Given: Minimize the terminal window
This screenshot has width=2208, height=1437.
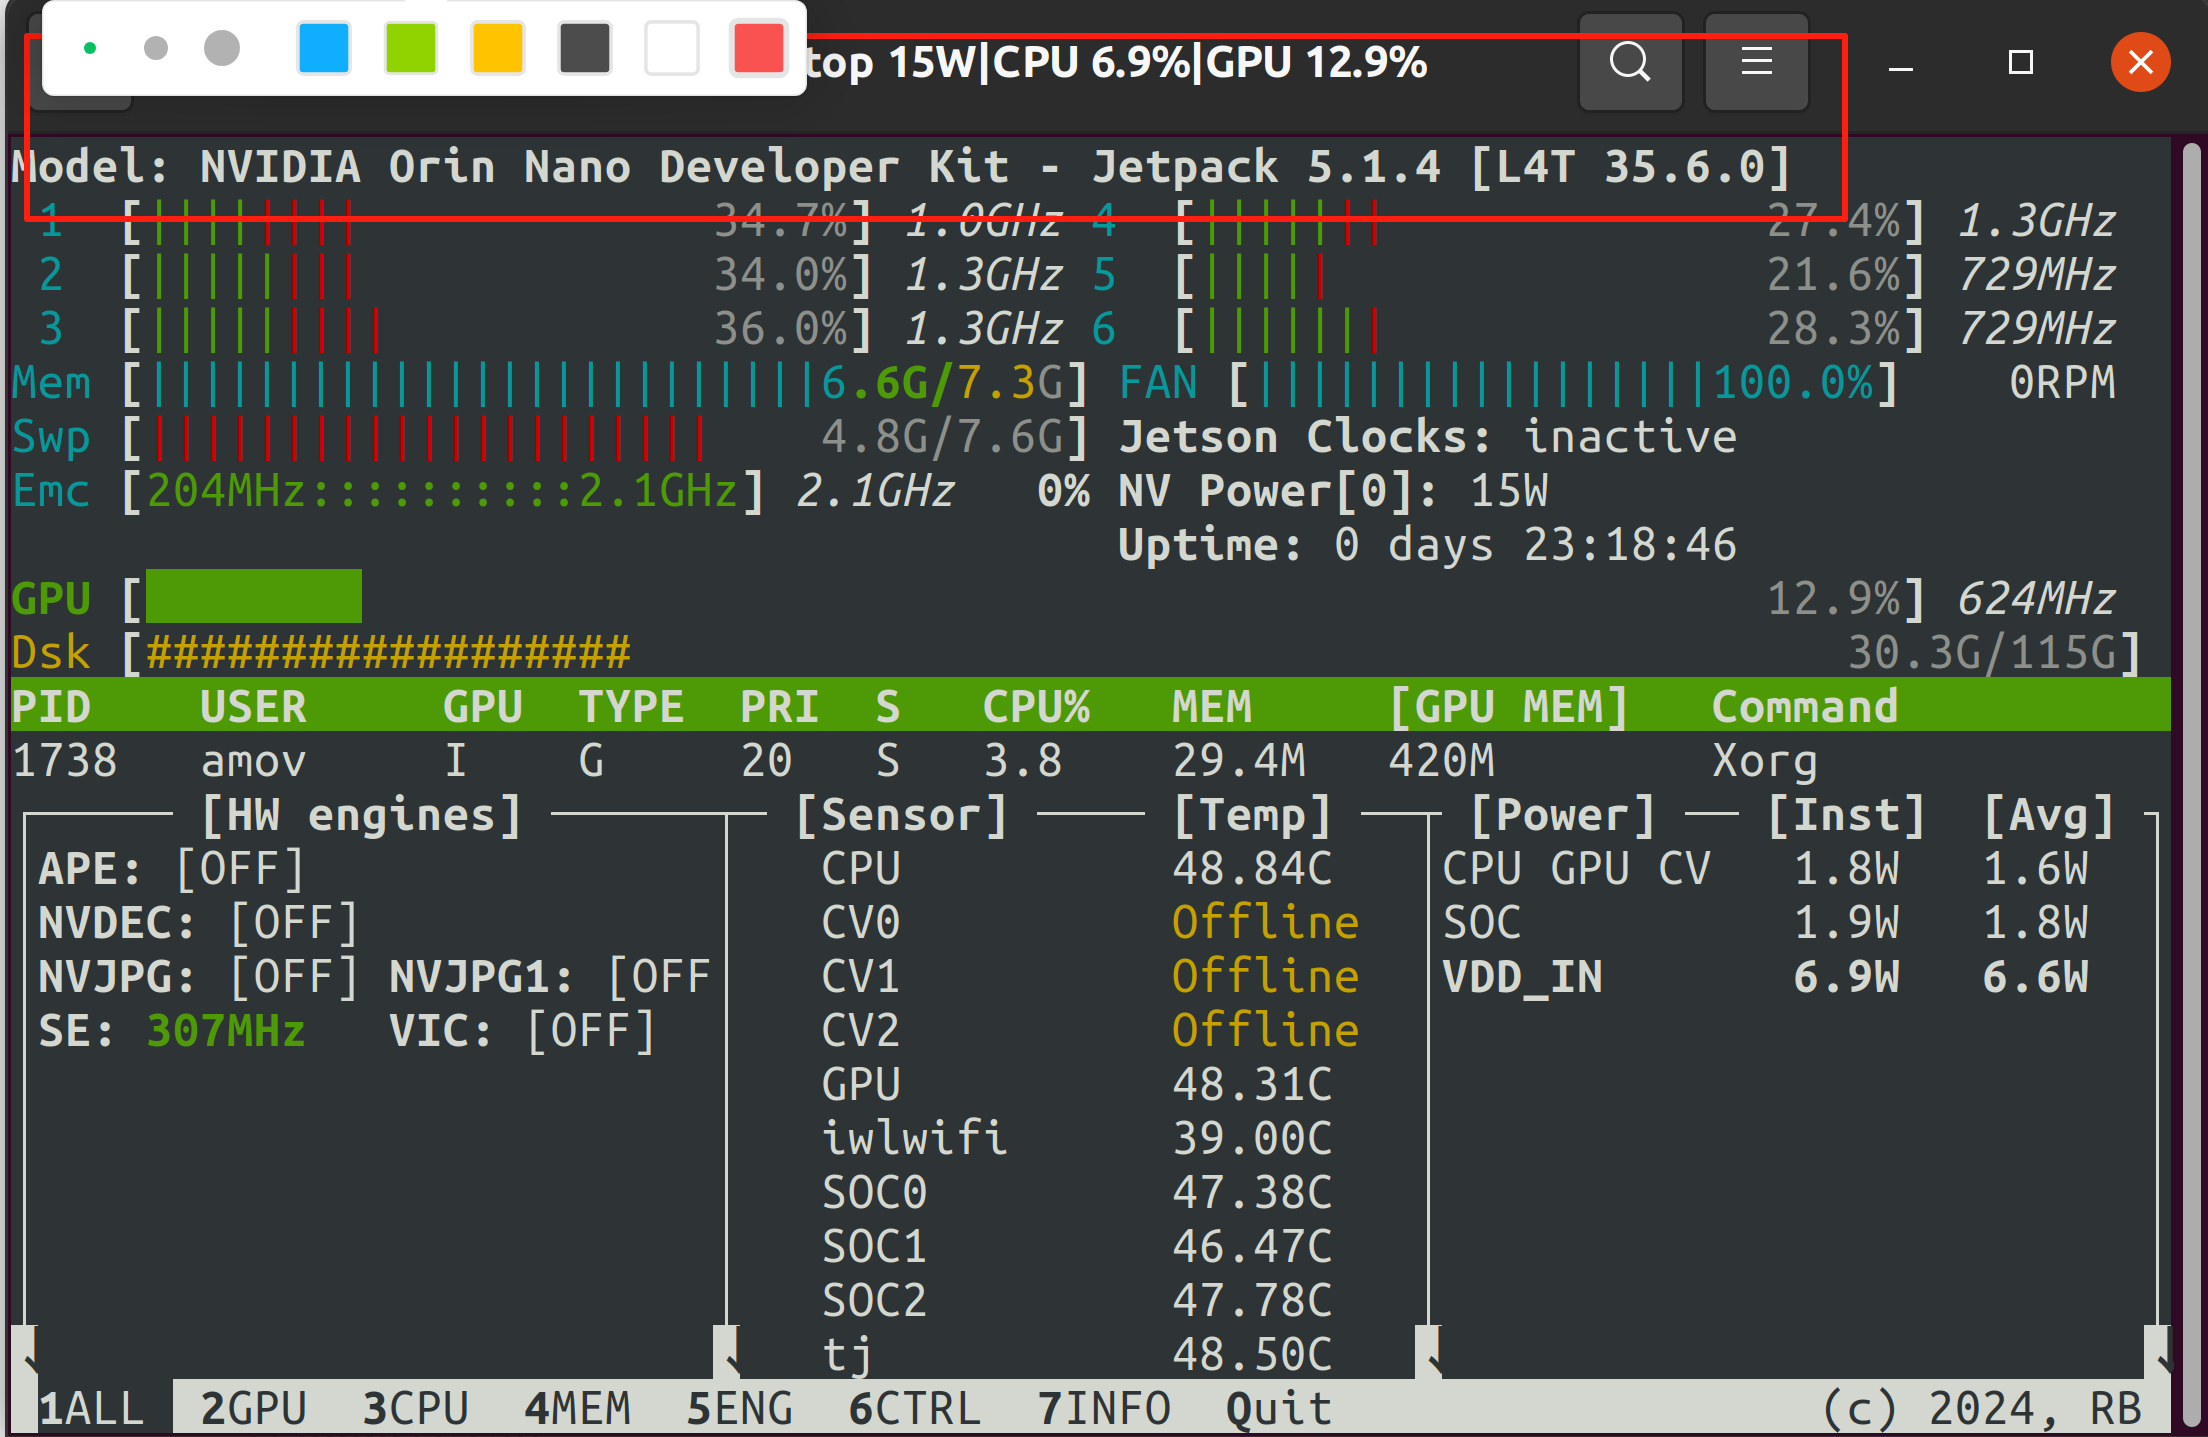Looking at the screenshot, I should pos(1900,66).
